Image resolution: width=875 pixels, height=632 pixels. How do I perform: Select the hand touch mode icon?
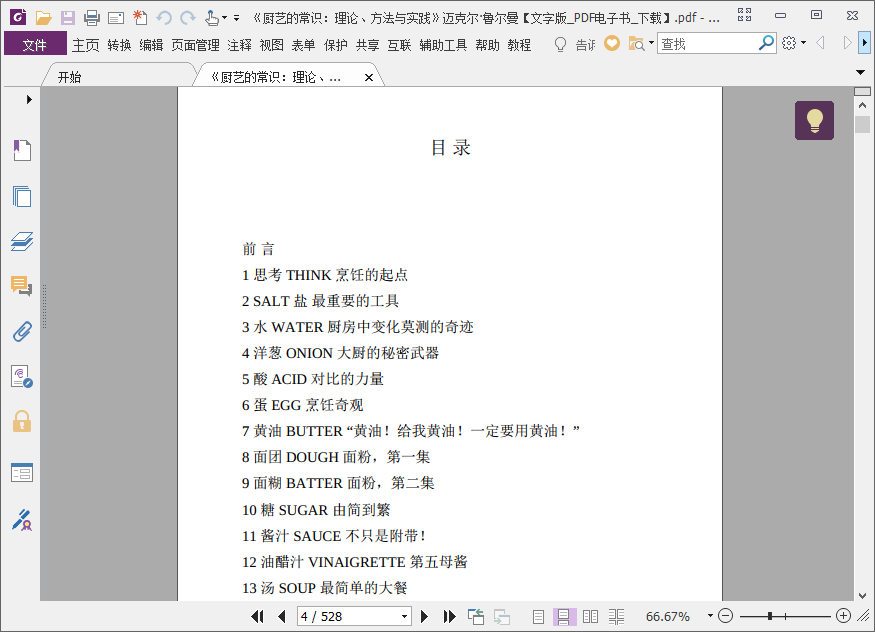211,18
